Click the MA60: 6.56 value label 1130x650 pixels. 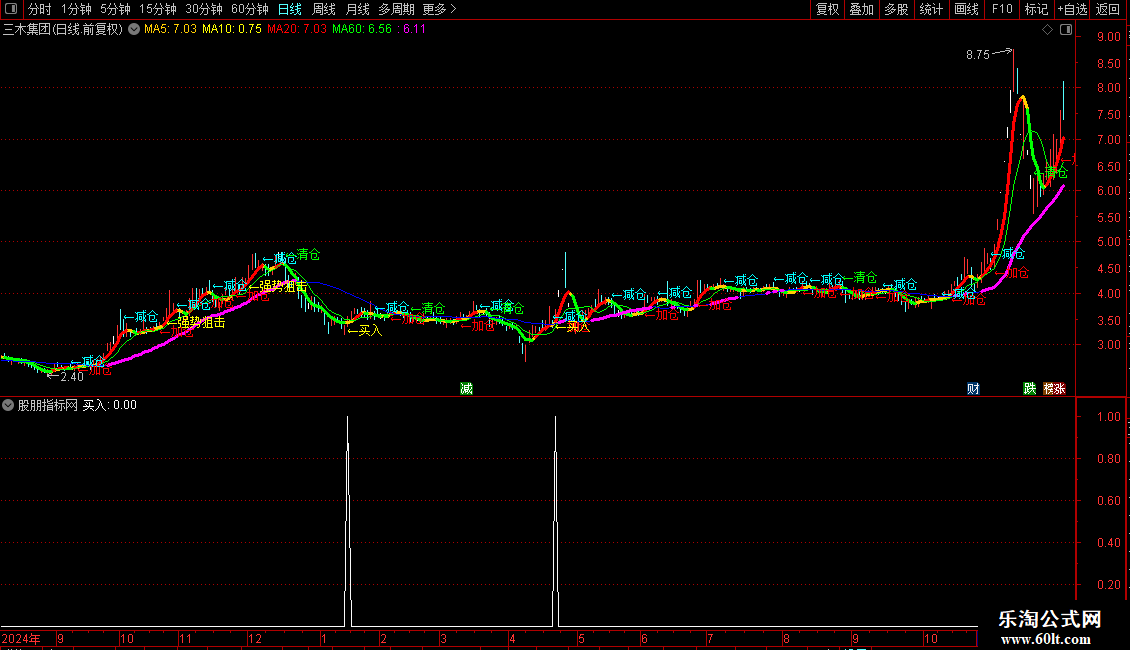tap(362, 29)
